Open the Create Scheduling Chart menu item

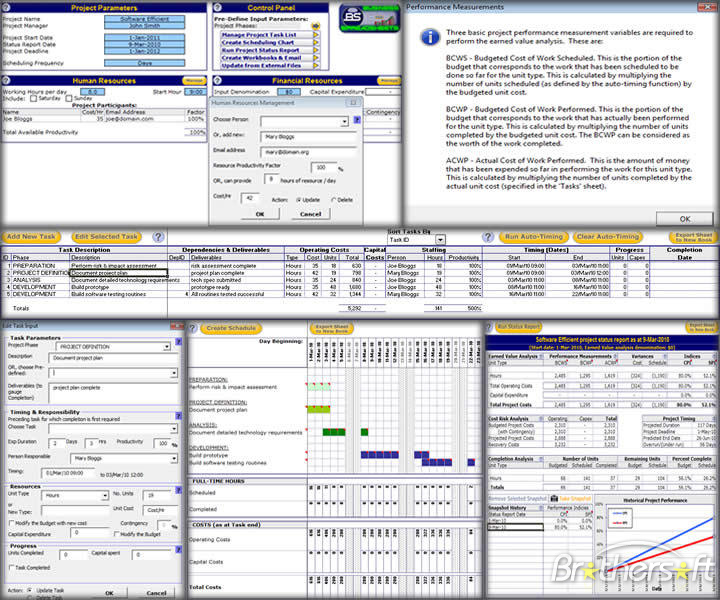pos(258,42)
